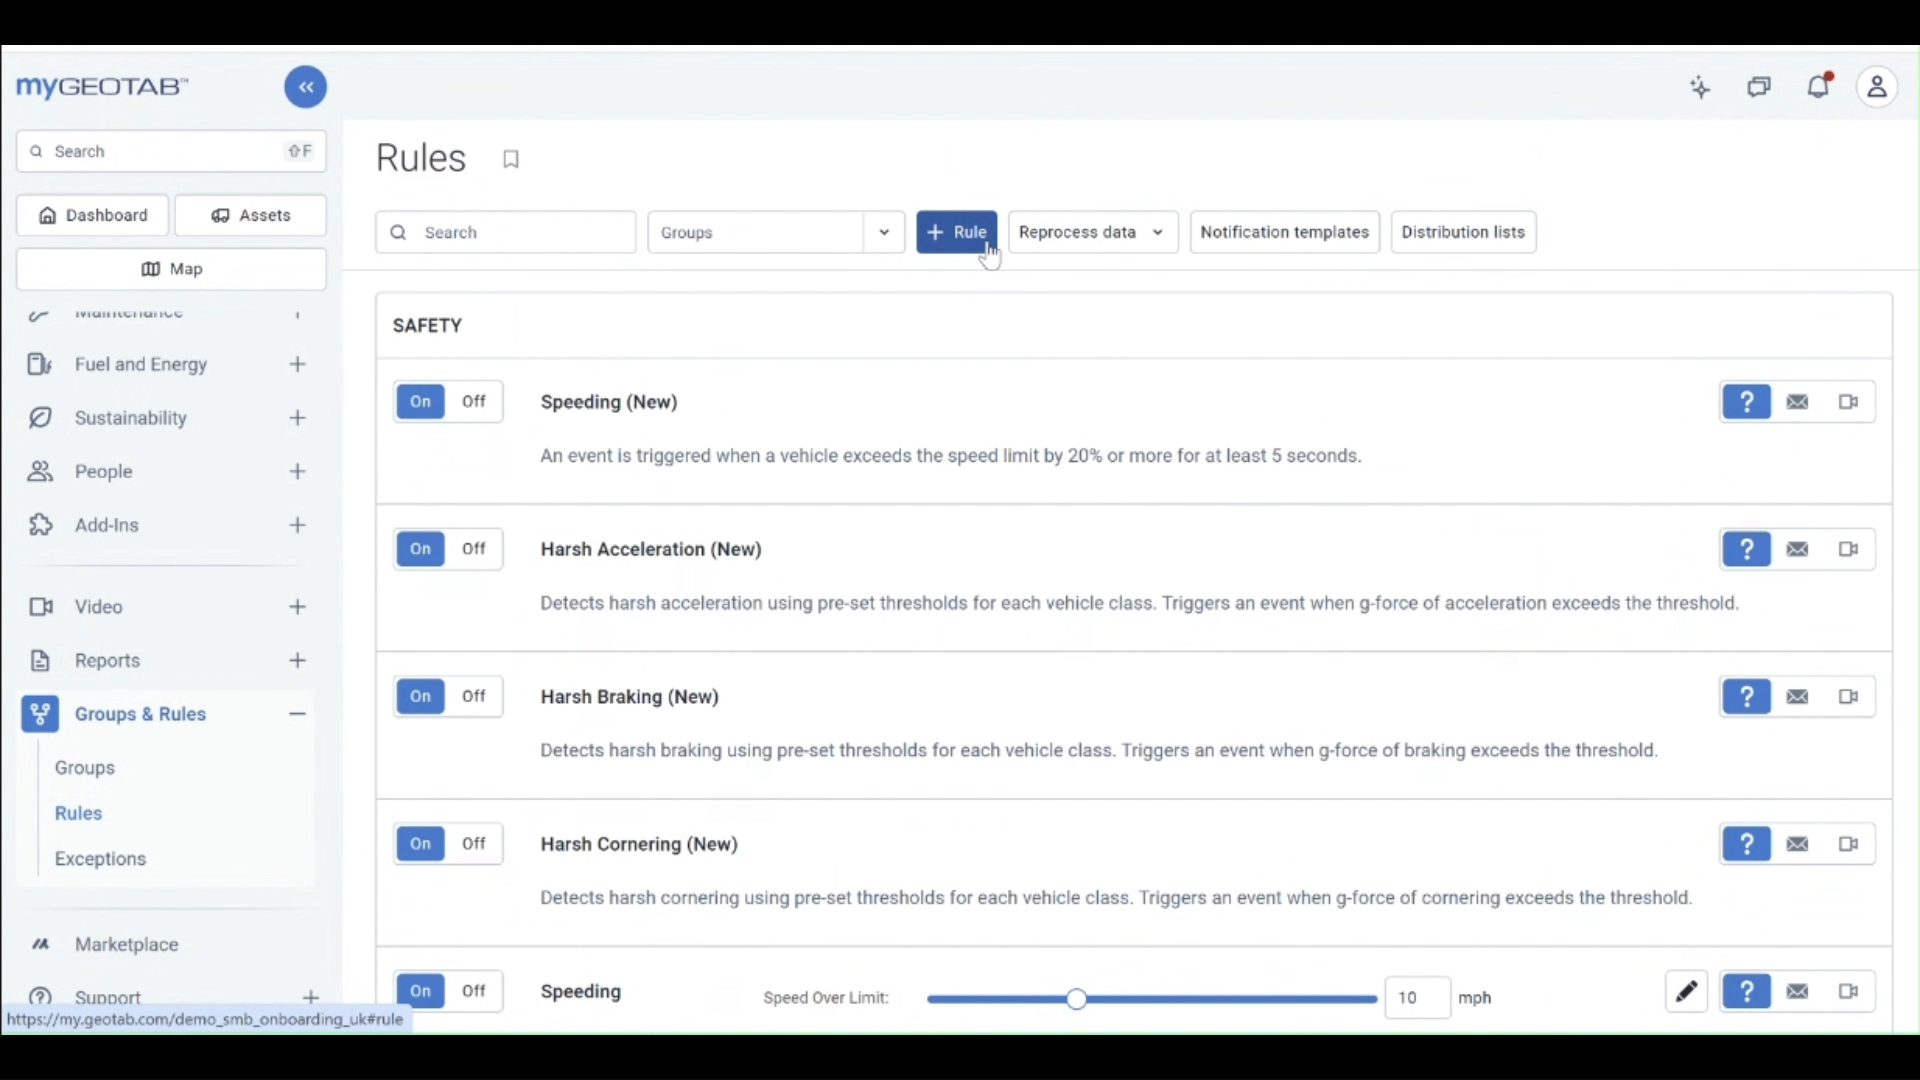Switch Harsh Acceleration (New) to Off
This screenshot has width=1920, height=1080.
475,550
